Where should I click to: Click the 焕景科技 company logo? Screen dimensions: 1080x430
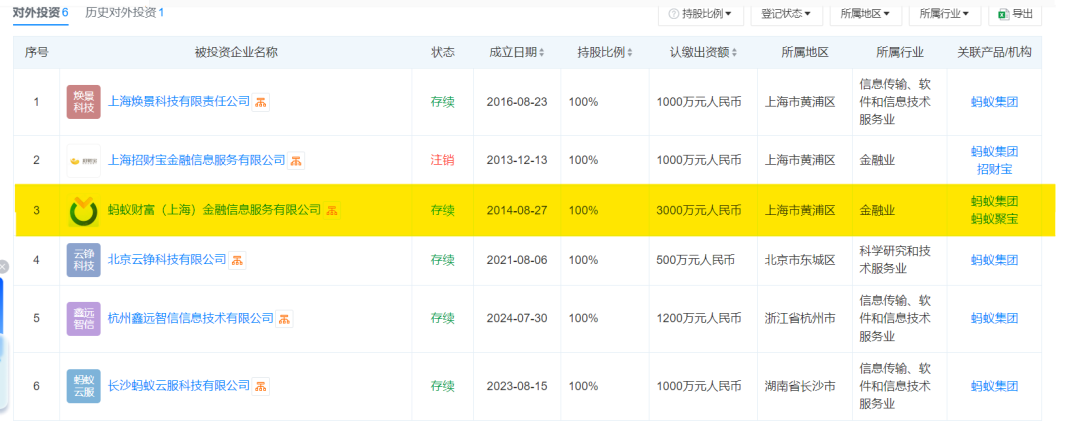coord(83,102)
